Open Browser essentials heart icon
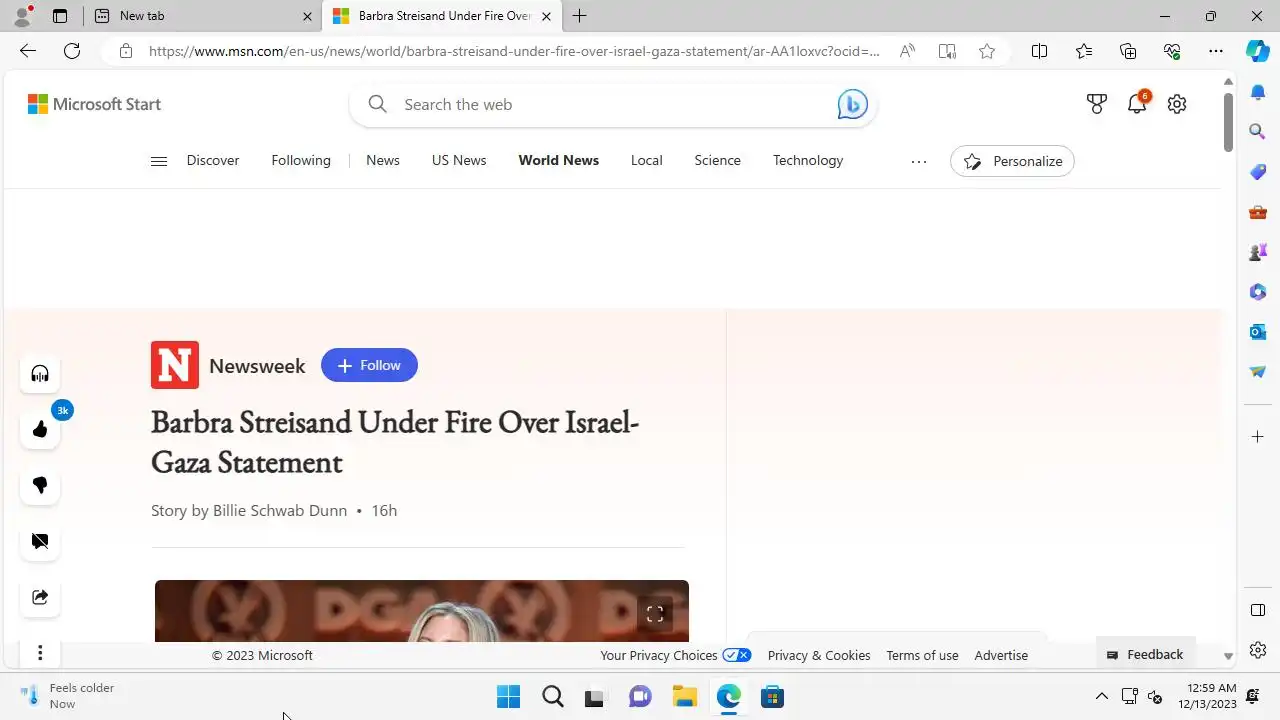This screenshot has height=720, width=1280. pos(1172,51)
